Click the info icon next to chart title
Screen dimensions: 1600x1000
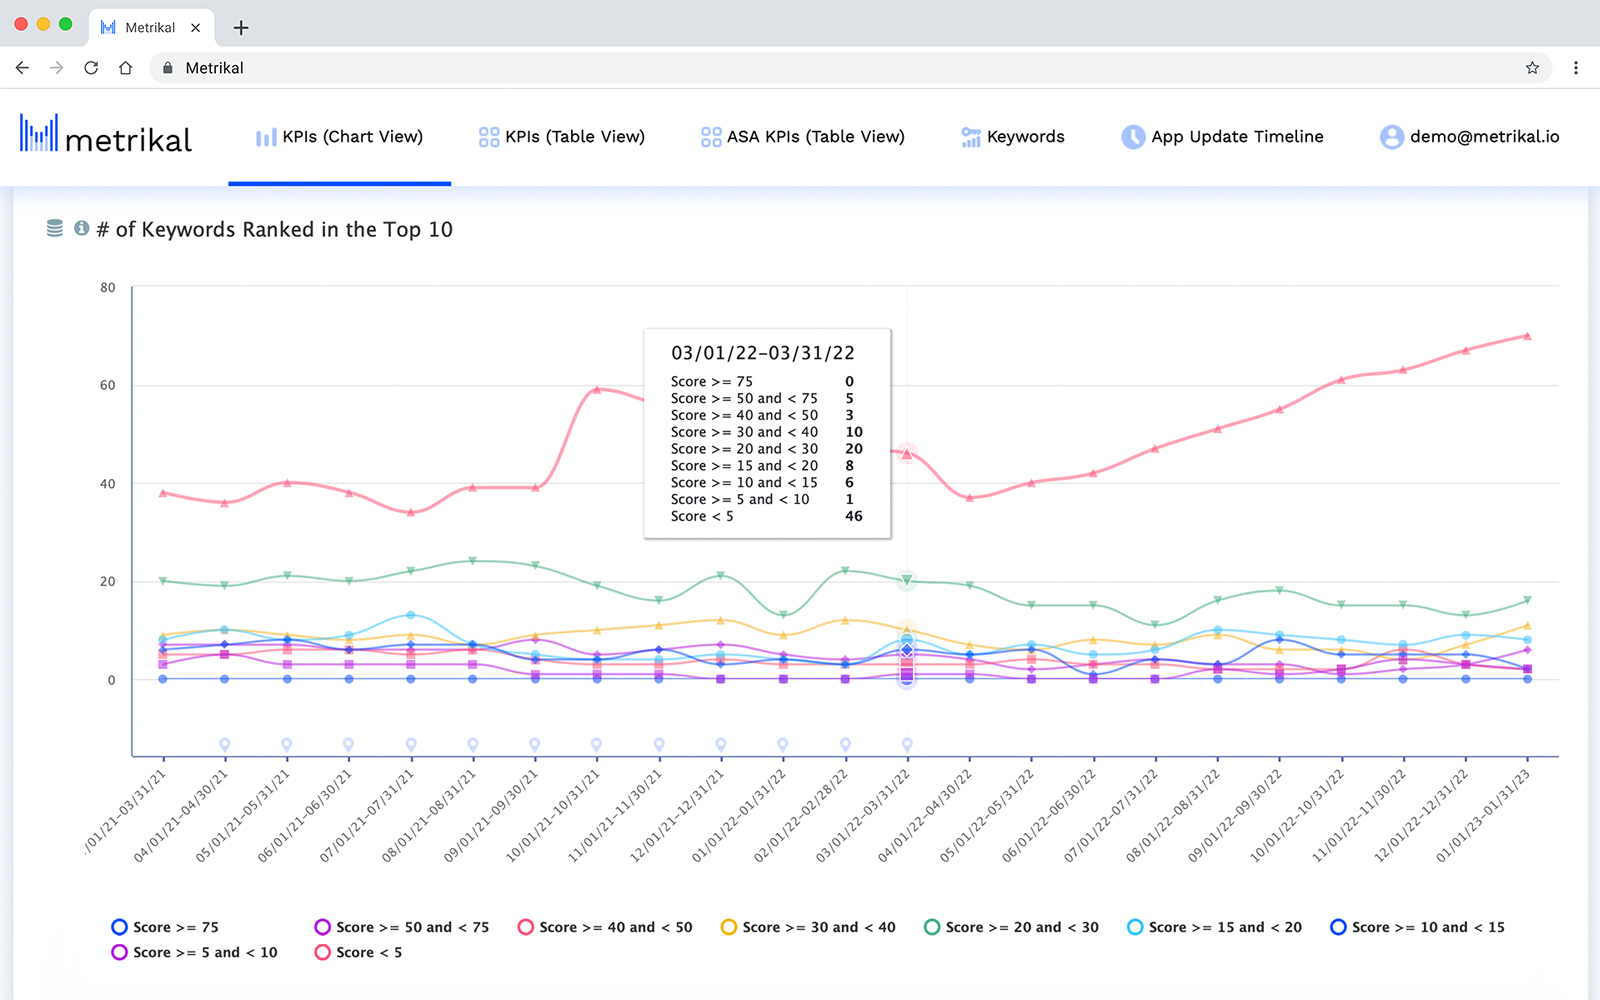click(x=82, y=229)
